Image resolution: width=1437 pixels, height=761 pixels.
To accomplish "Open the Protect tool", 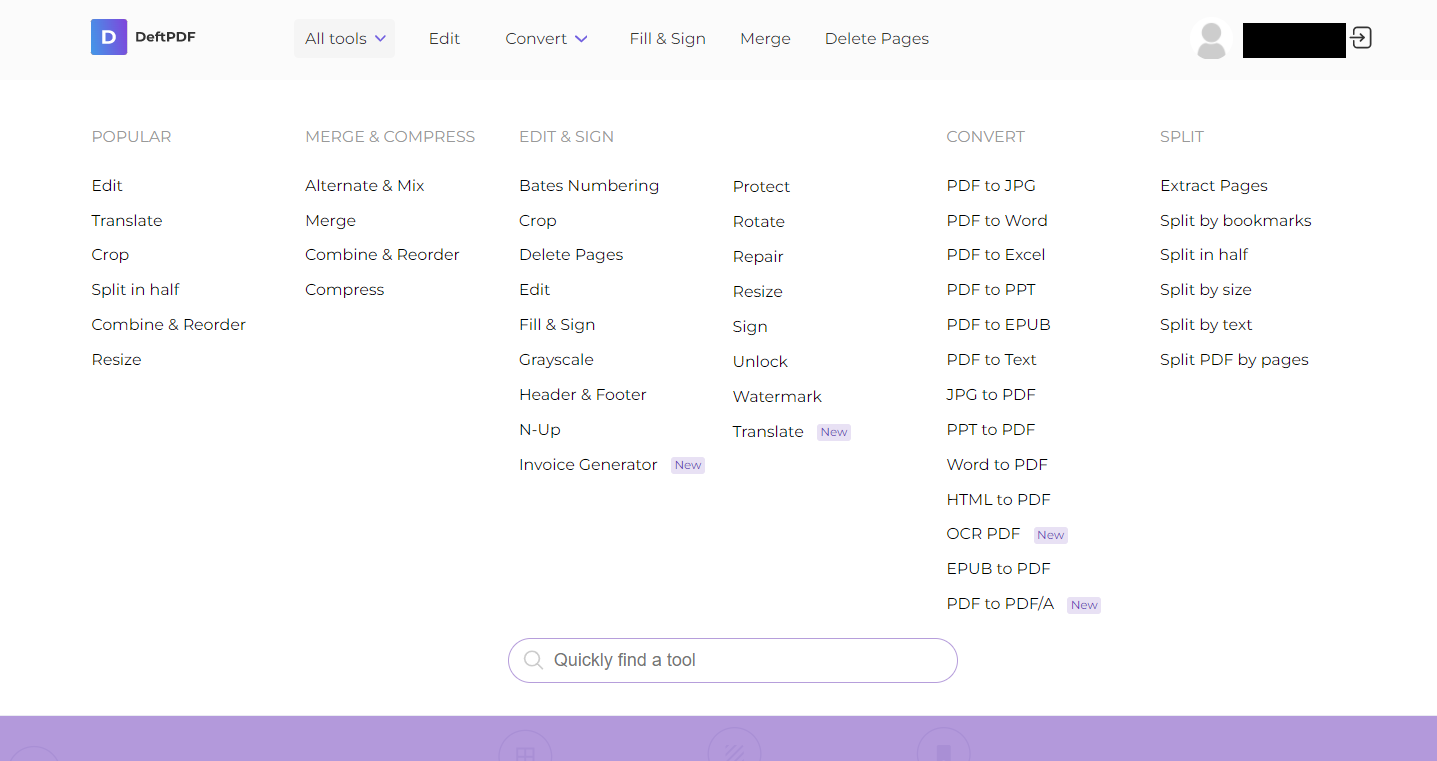I will [x=761, y=186].
